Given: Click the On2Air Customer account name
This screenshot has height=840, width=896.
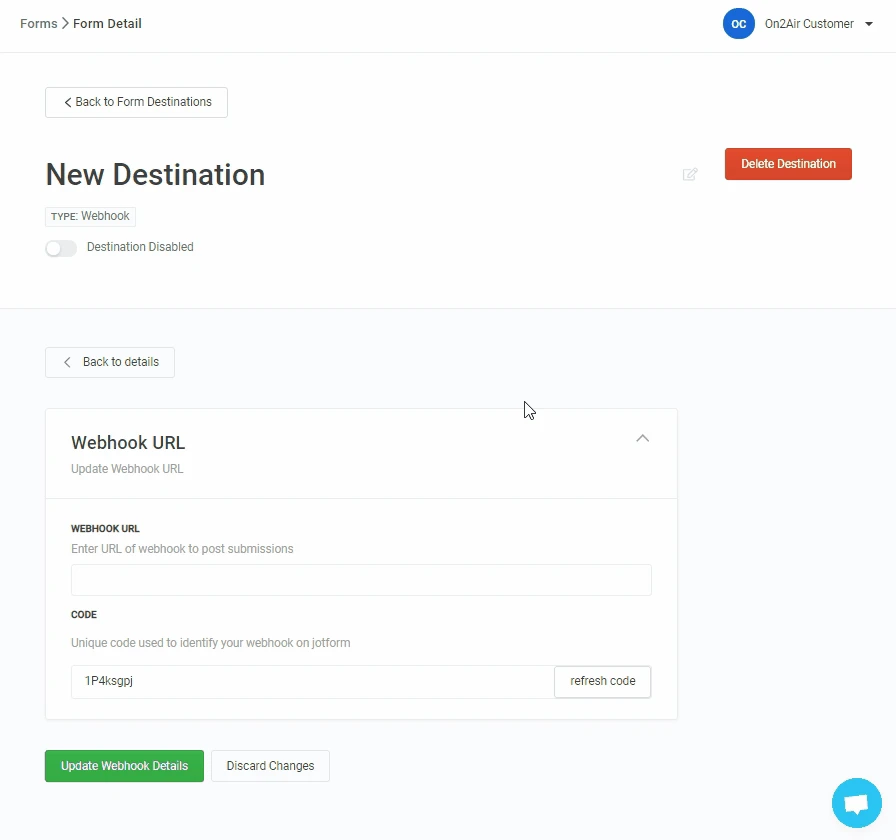Looking at the screenshot, I should (x=809, y=24).
